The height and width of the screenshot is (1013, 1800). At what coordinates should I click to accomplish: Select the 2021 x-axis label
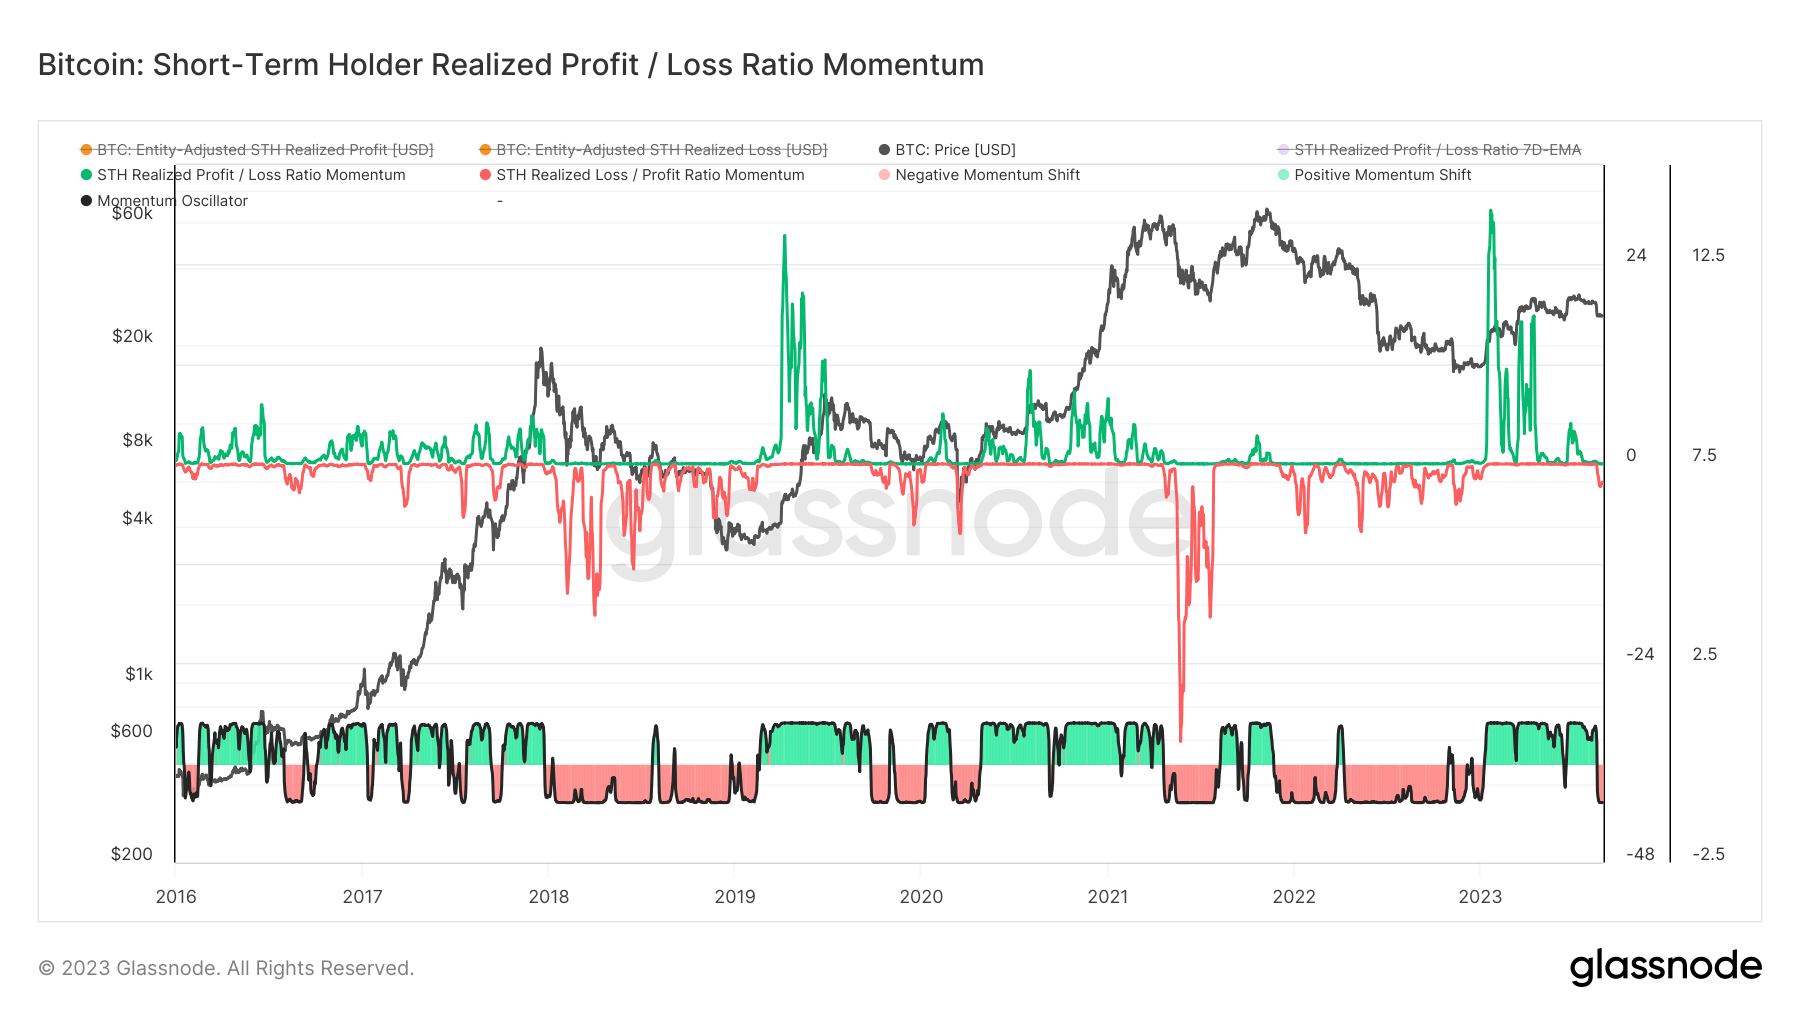click(1108, 897)
